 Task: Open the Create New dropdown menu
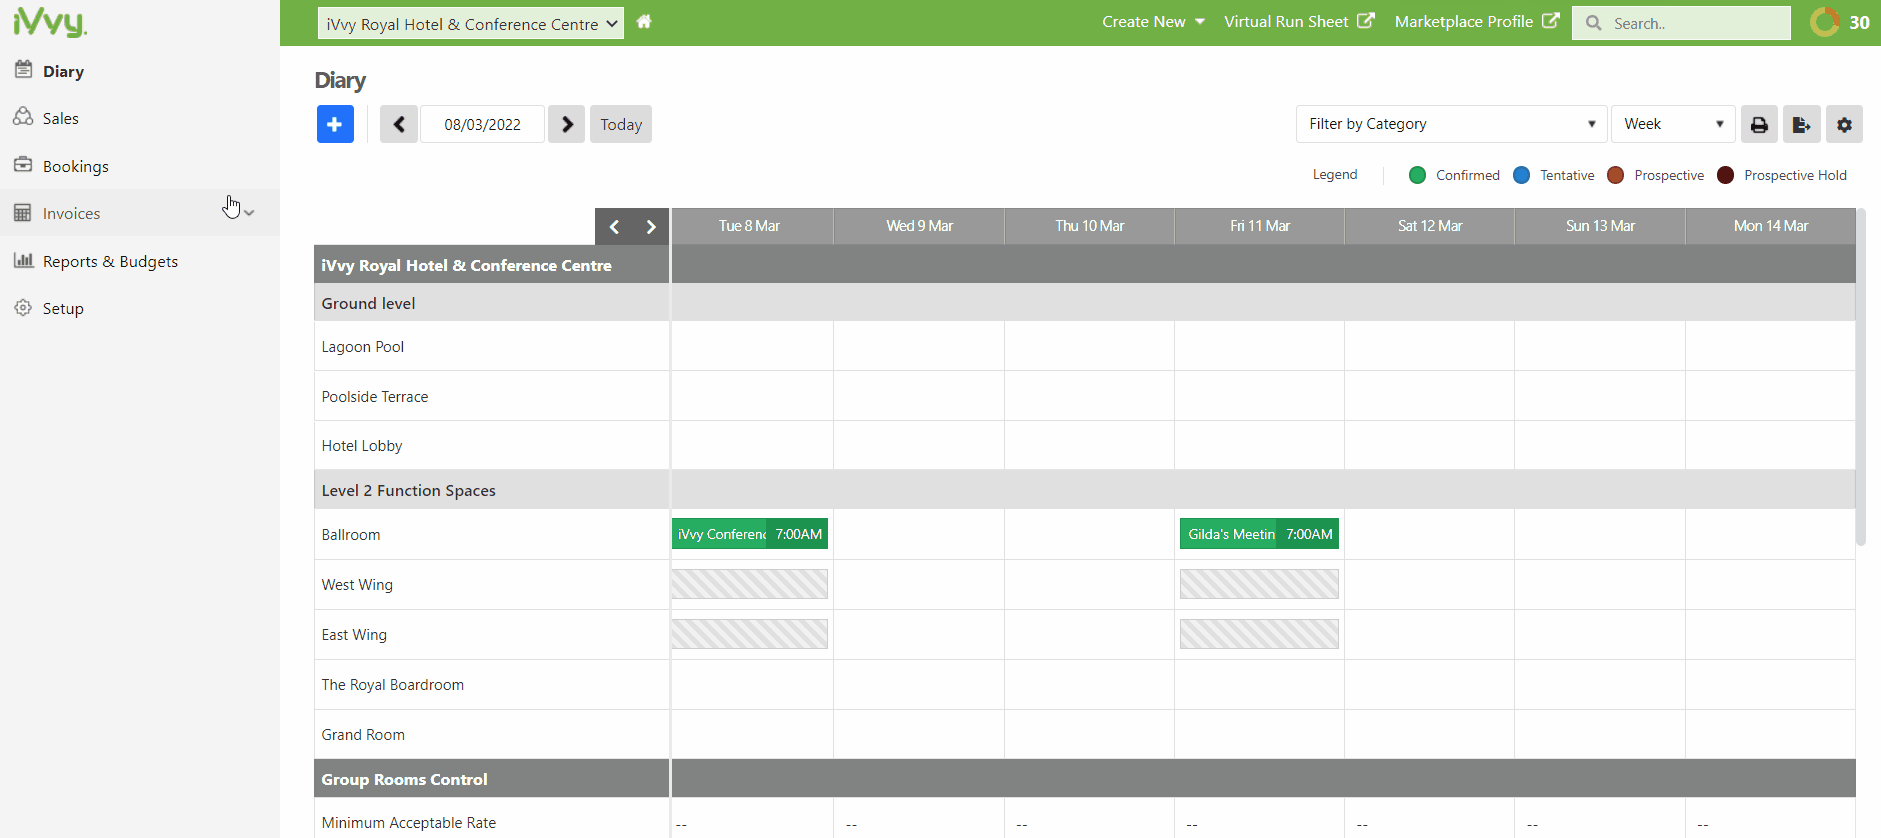click(x=1153, y=21)
